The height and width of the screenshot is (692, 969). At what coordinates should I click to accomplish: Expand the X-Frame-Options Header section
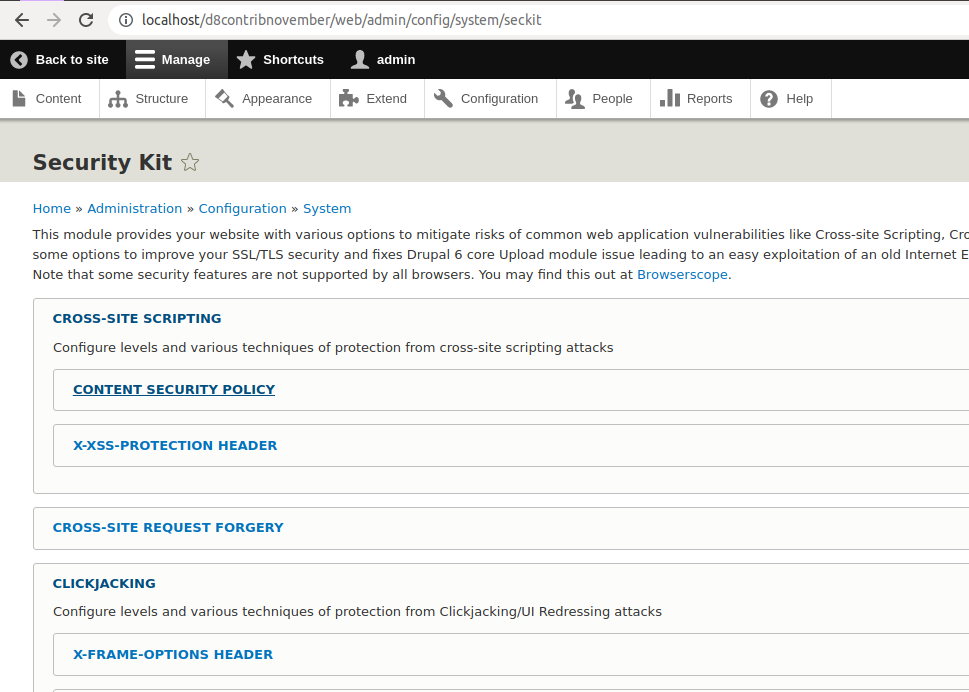click(172, 654)
